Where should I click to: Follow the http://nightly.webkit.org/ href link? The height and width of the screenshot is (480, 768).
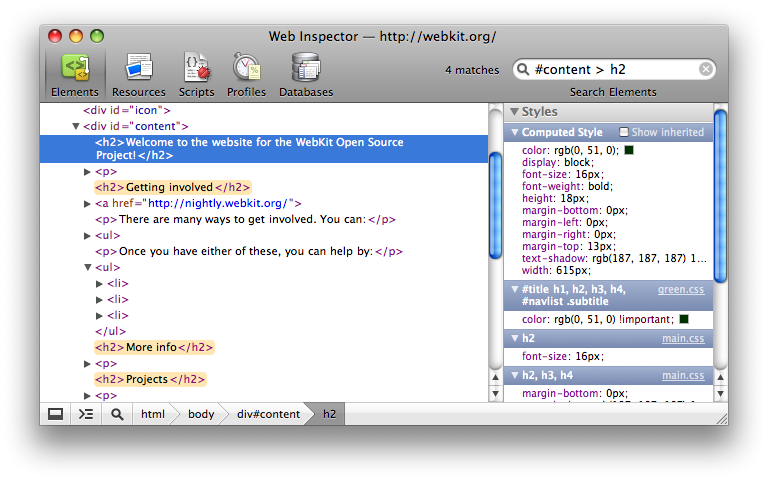click(x=217, y=203)
